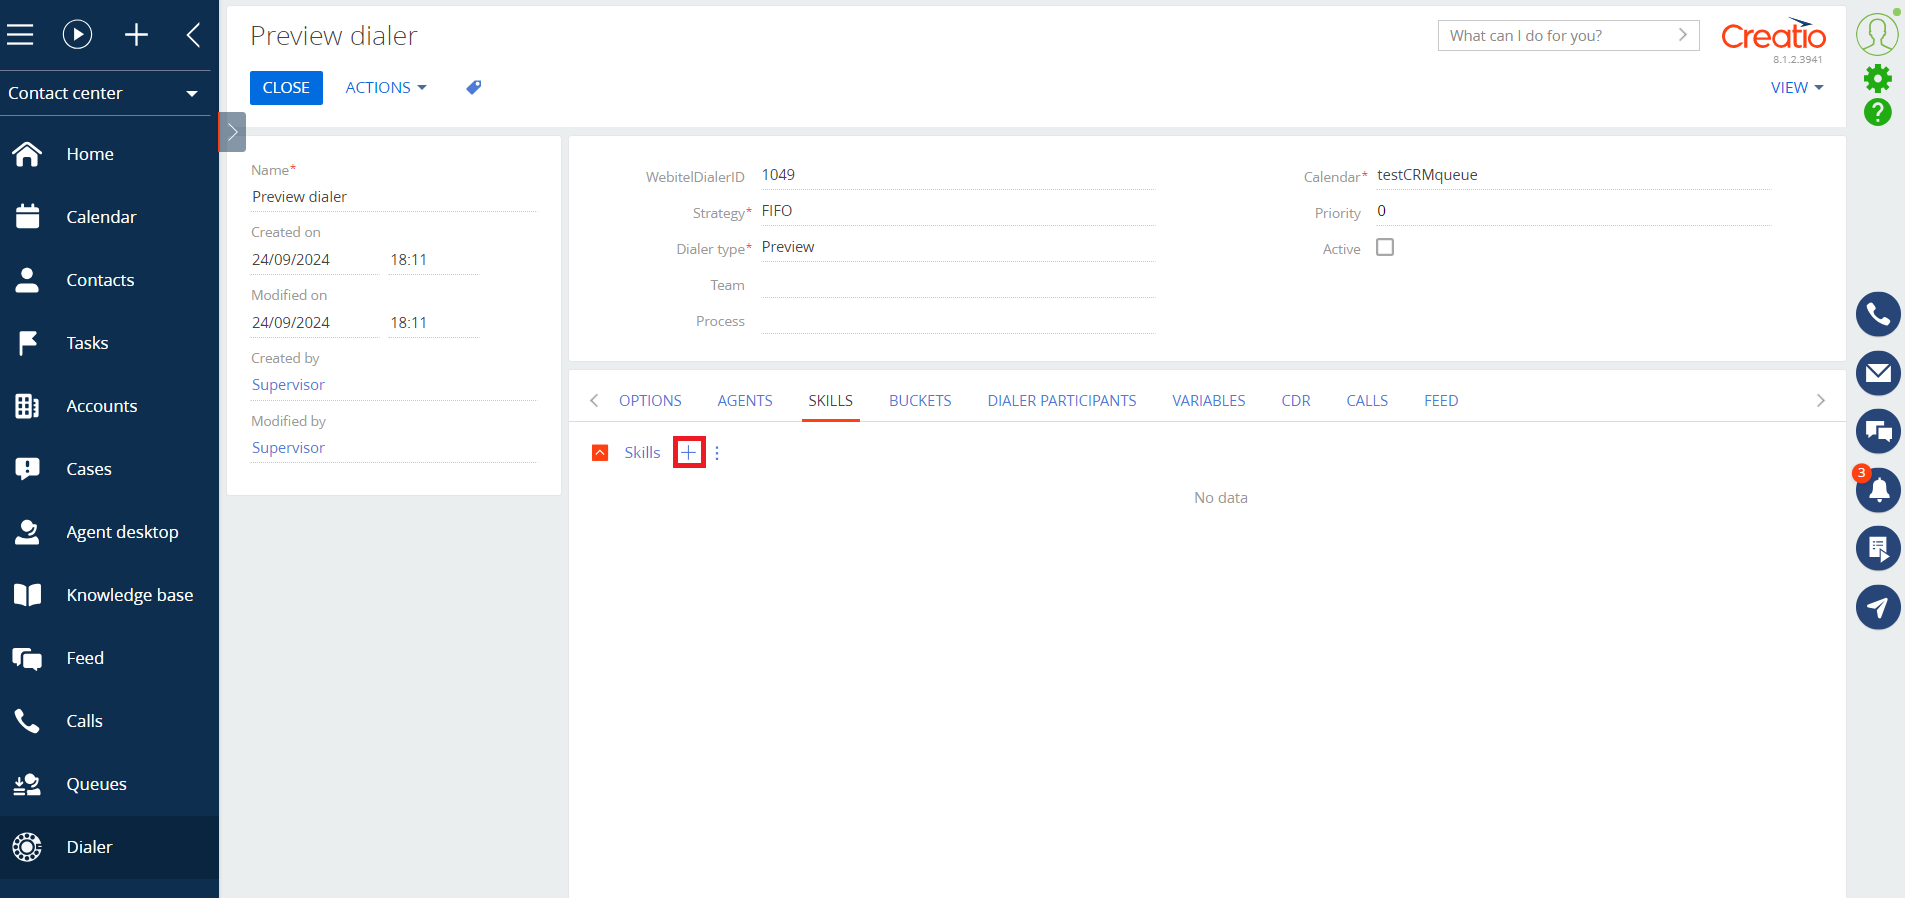Show previous tabs with the left chevron
The height and width of the screenshot is (898, 1905).
pos(594,401)
